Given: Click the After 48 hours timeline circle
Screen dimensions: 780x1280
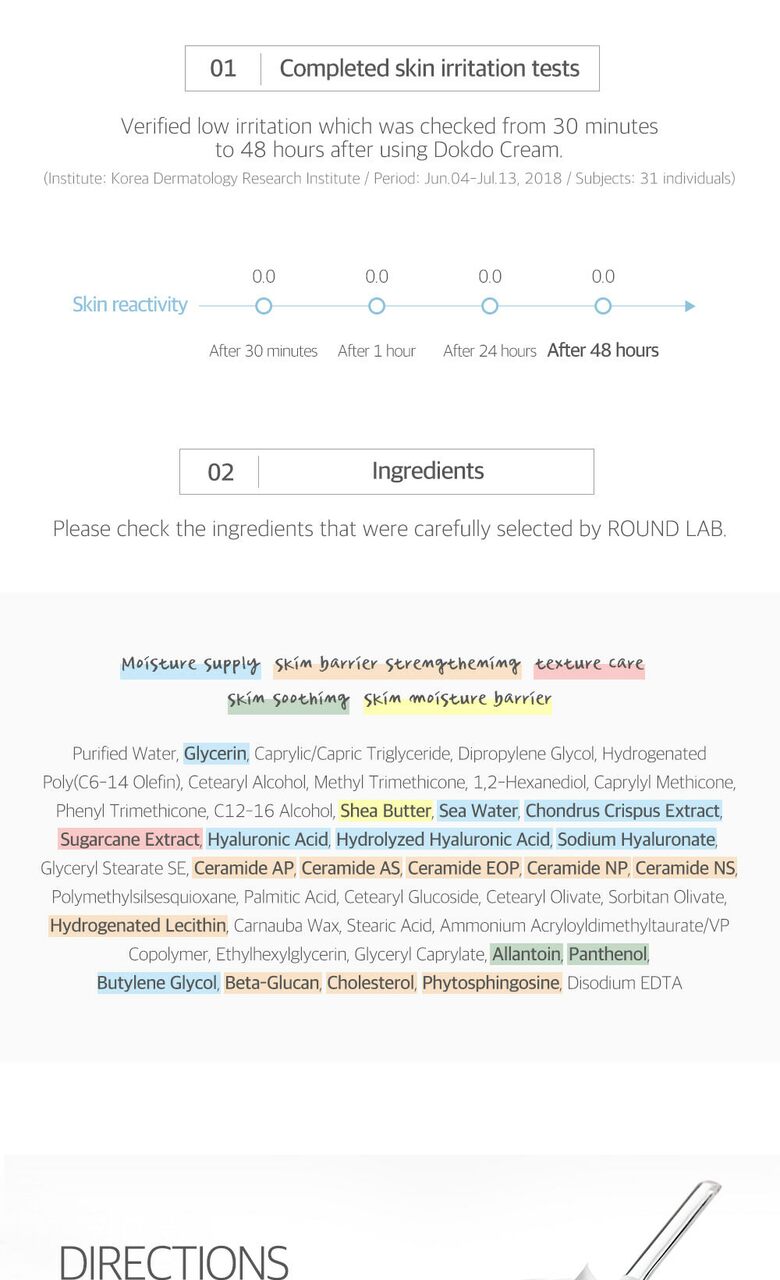Looking at the screenshot, I should (603, 306).
